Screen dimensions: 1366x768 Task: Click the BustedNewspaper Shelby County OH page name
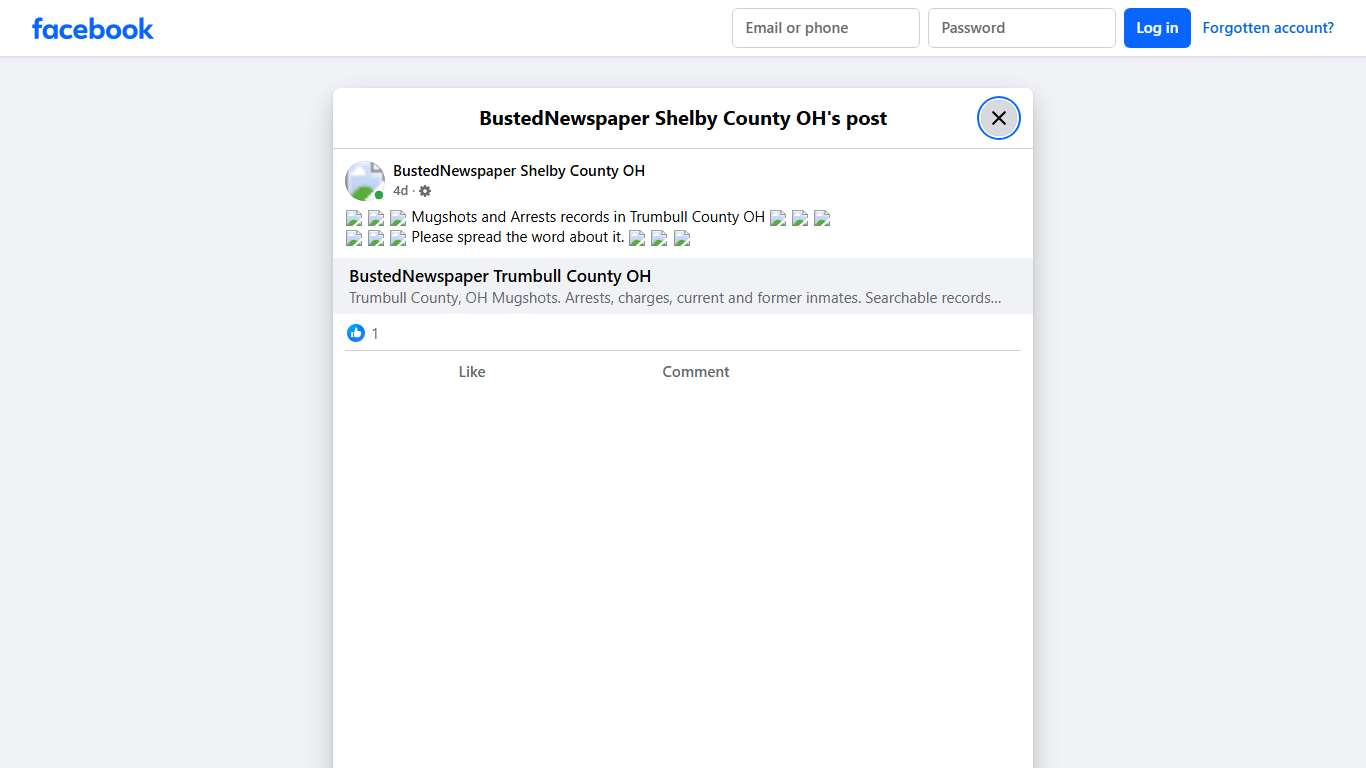coord(518,170)
